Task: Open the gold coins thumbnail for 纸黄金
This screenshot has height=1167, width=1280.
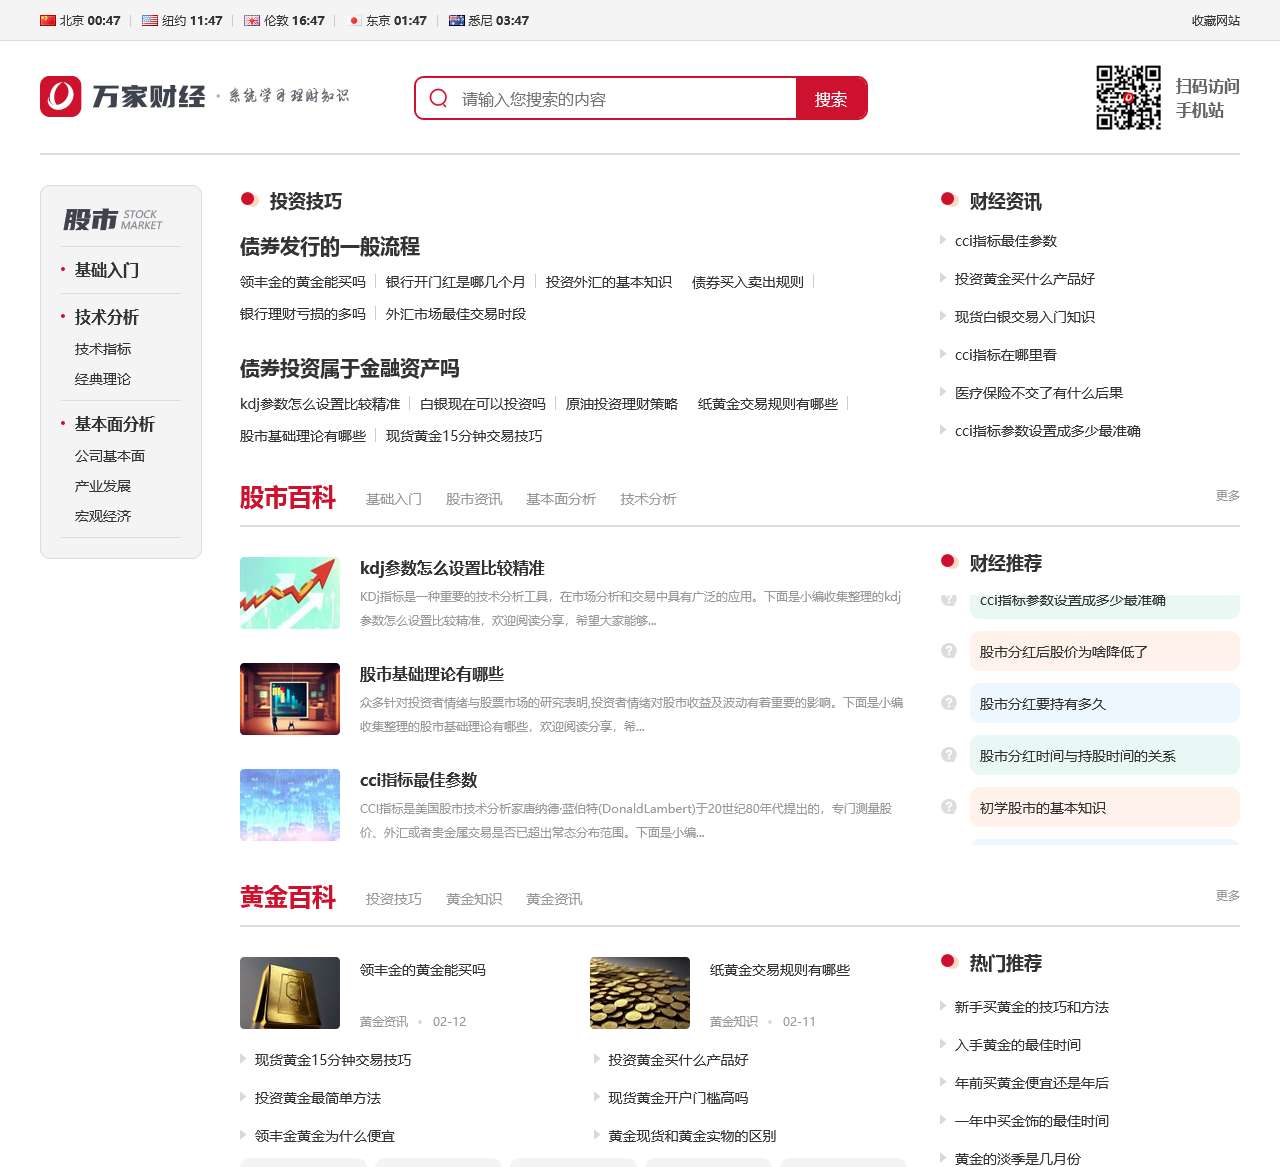Action: coord(640,993)
